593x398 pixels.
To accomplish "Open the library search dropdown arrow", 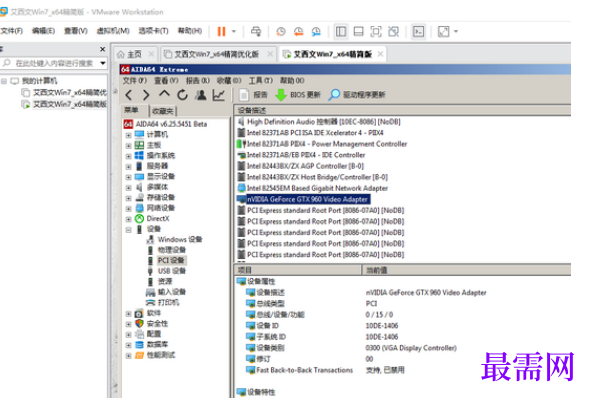I will [102, 63].
